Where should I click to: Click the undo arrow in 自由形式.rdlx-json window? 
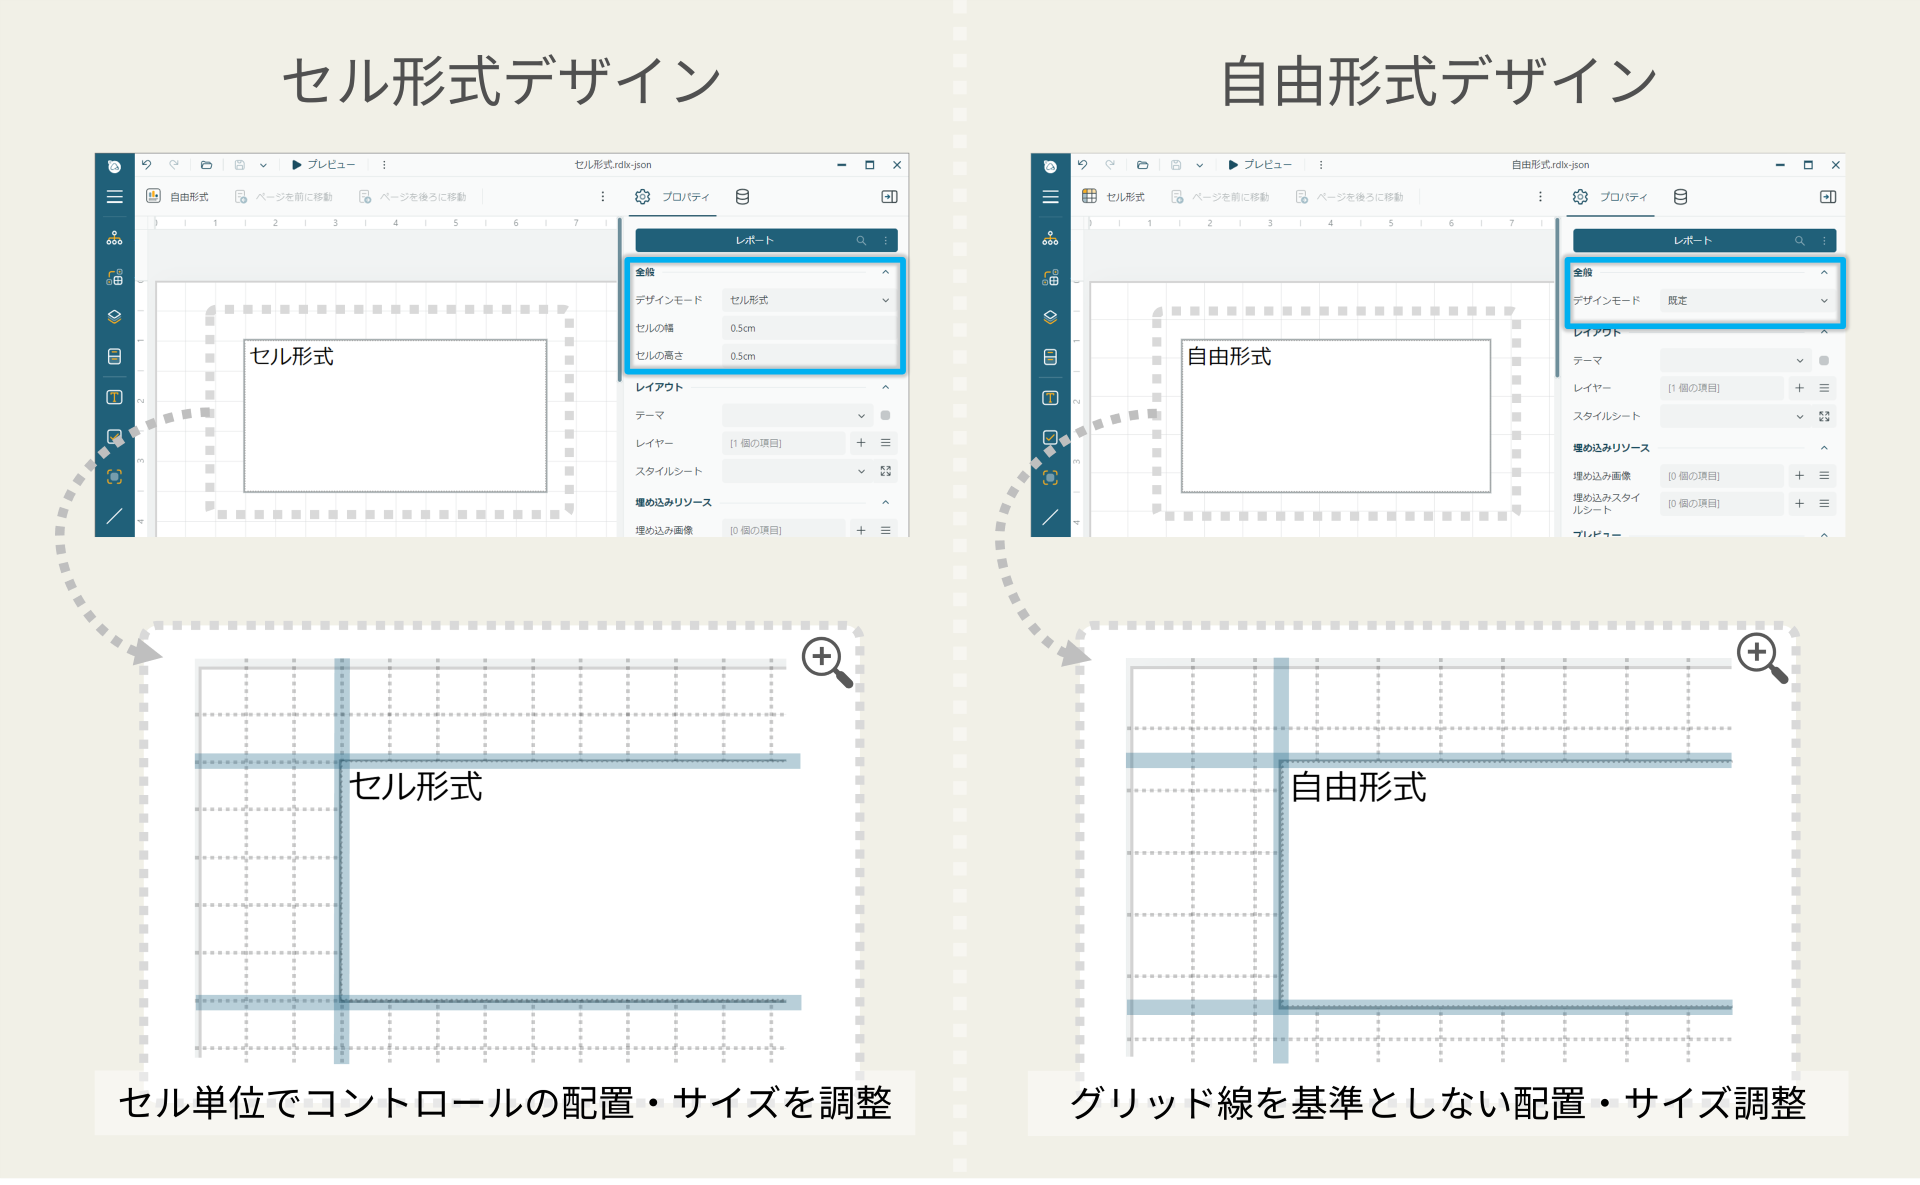tap(1082, 165)
